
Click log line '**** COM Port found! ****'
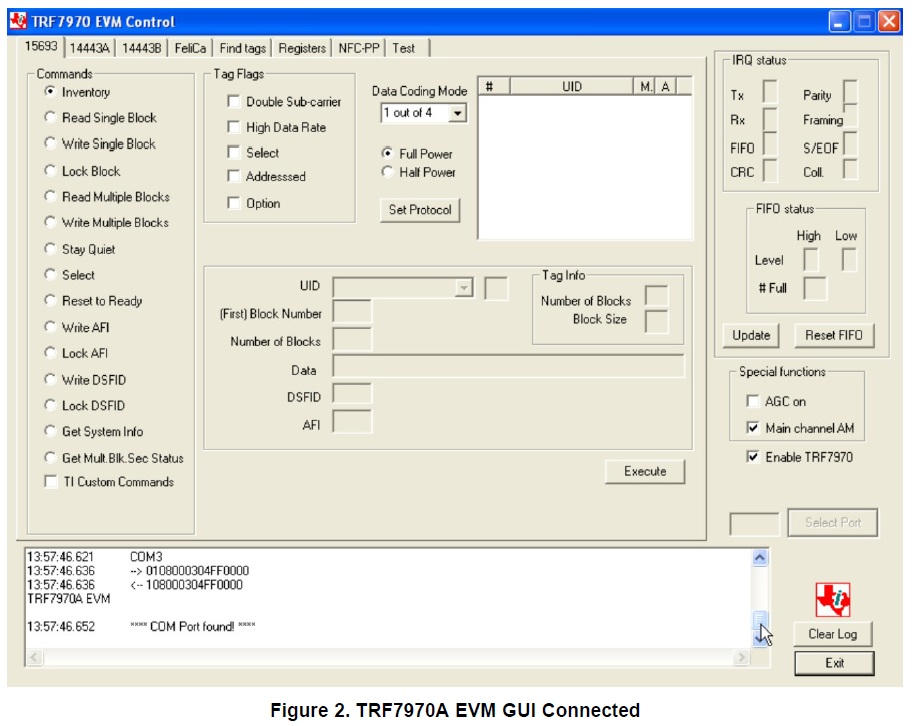193,626
